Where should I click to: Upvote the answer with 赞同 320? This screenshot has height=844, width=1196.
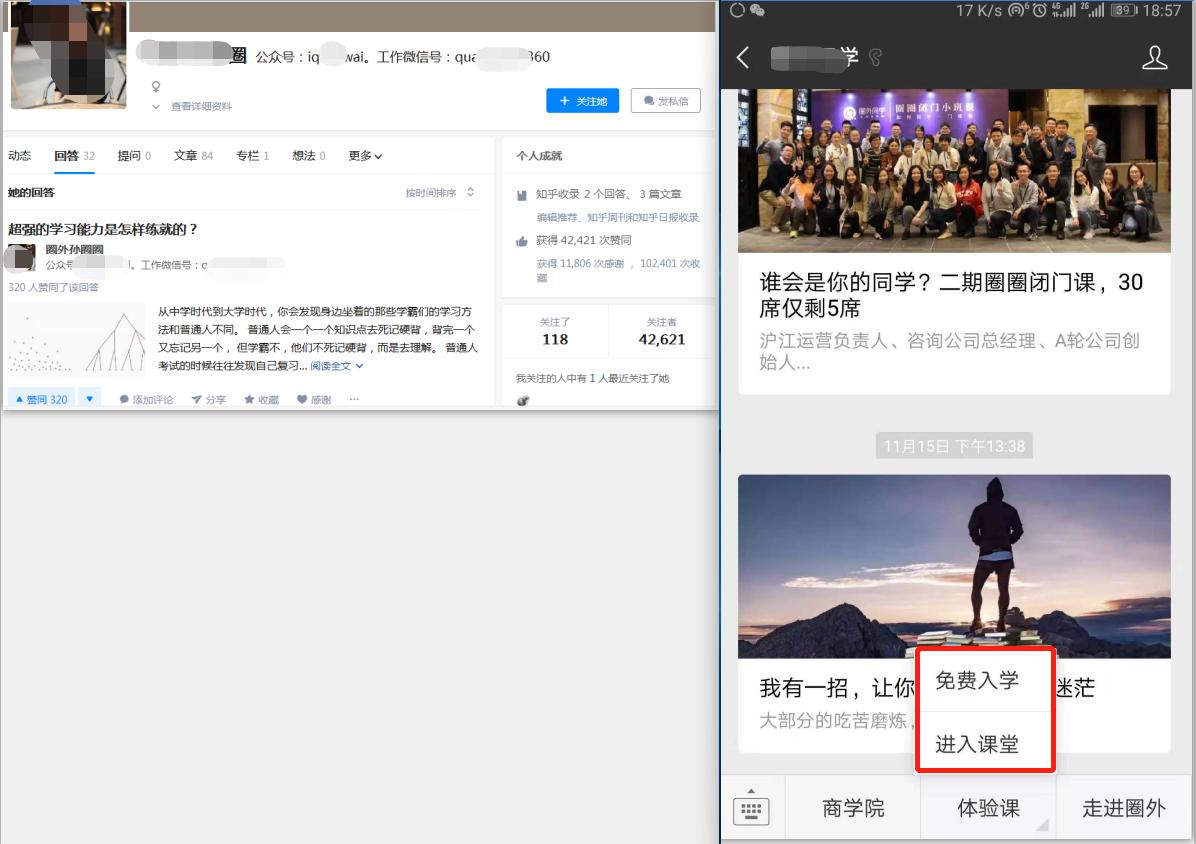click(41, 398)
